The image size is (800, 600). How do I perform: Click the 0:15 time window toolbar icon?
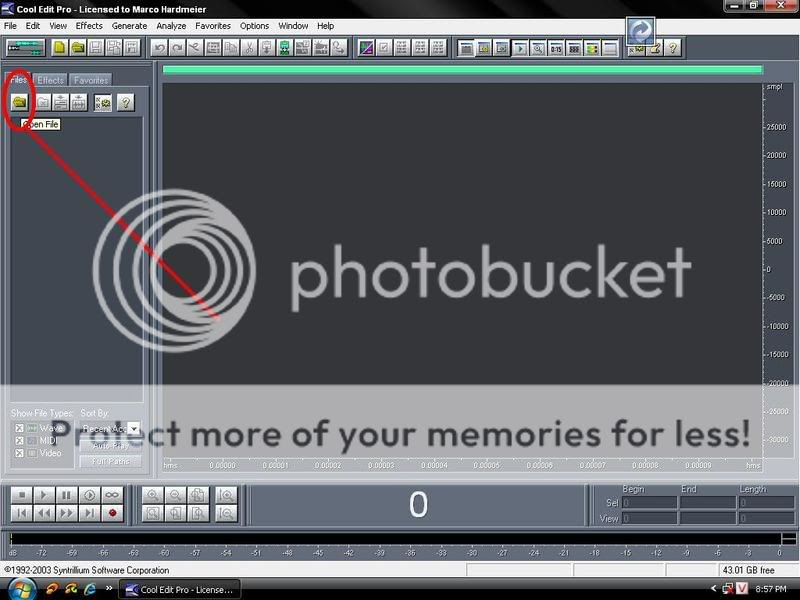point(556,48)
